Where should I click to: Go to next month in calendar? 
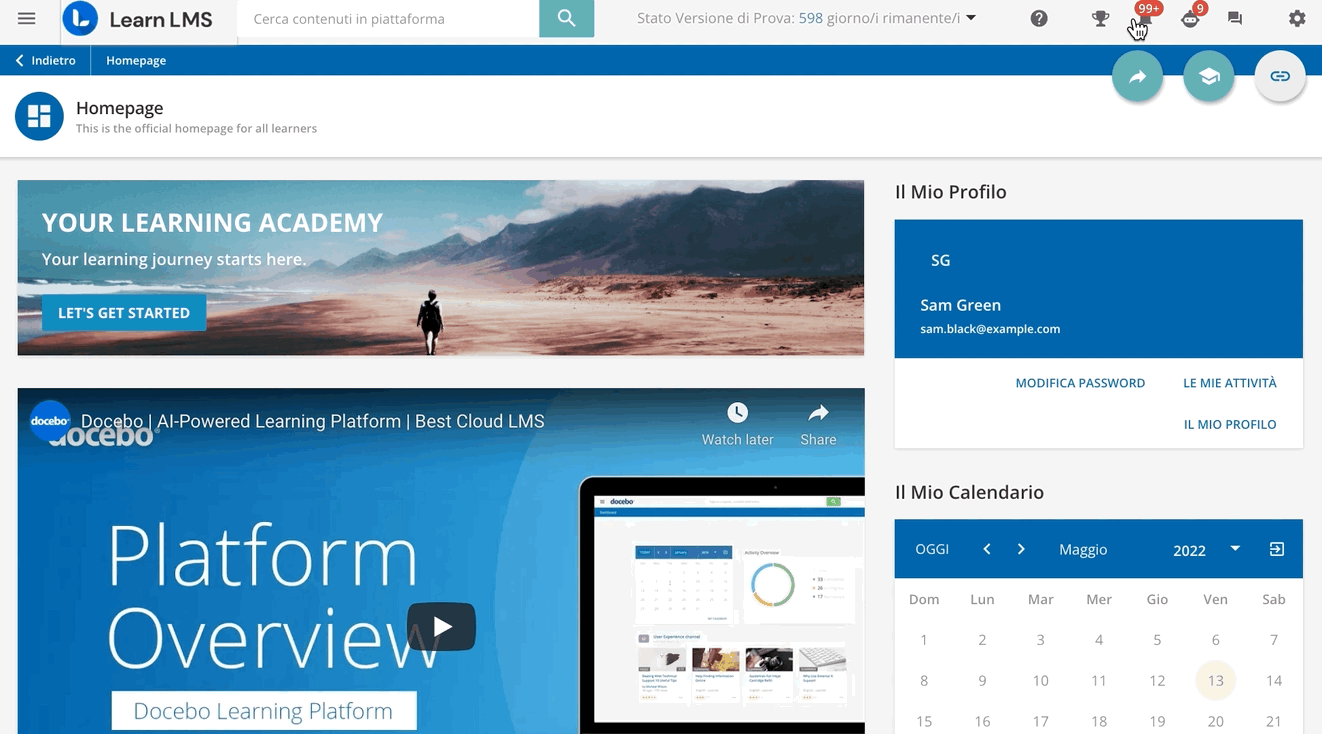coord(1021,549)
